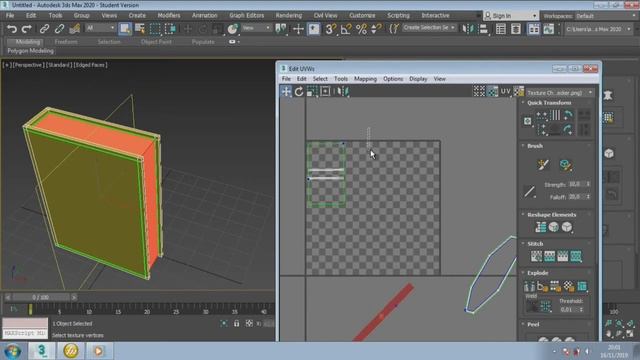The width and height of the screenshot is (640, 360).
Task: Enable Angle Snap toggle
Action: [346, 29]
